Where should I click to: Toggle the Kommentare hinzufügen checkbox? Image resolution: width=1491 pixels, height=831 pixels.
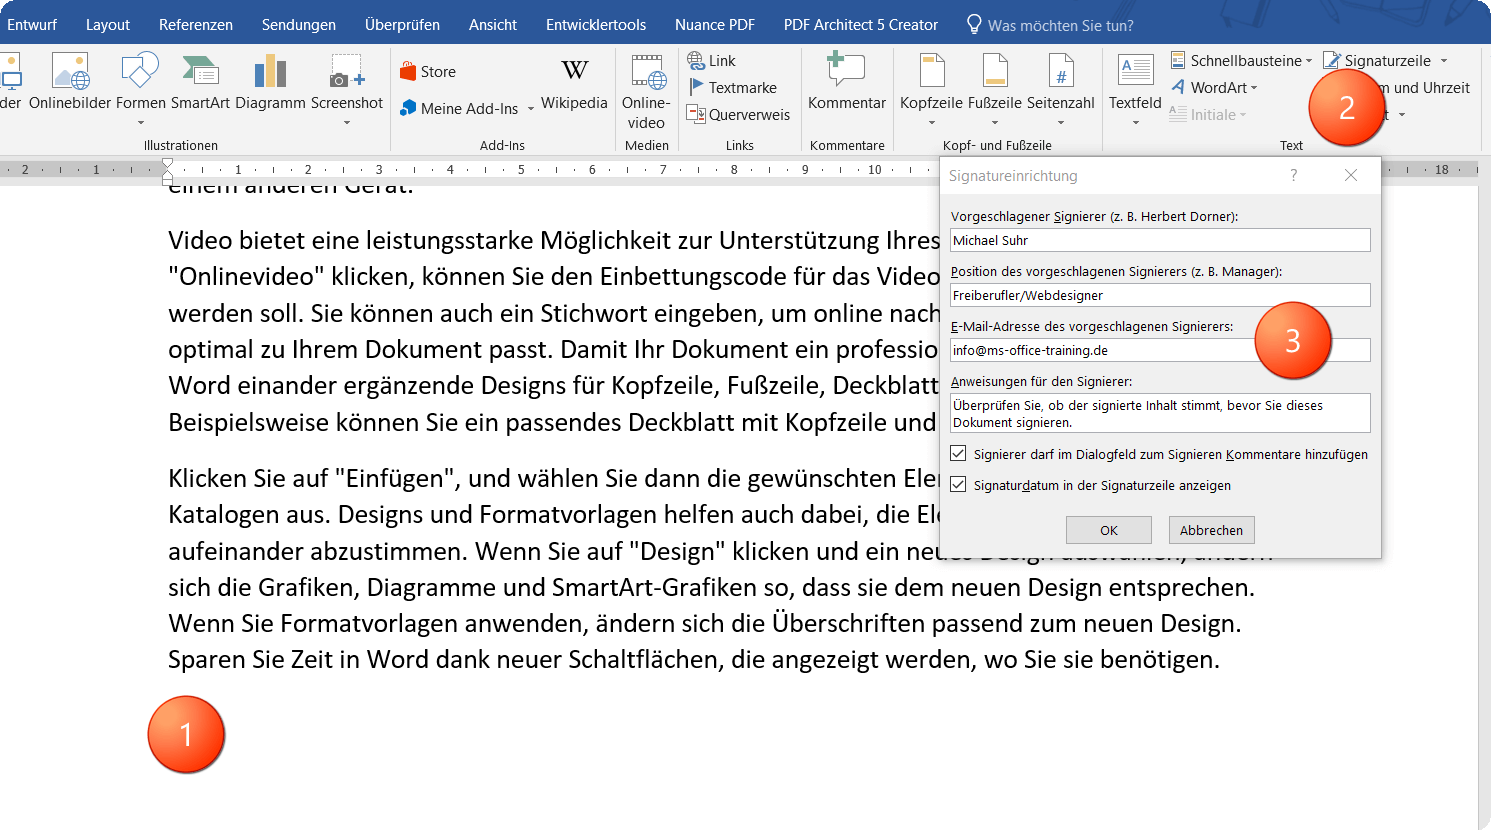tap(958, 454)
